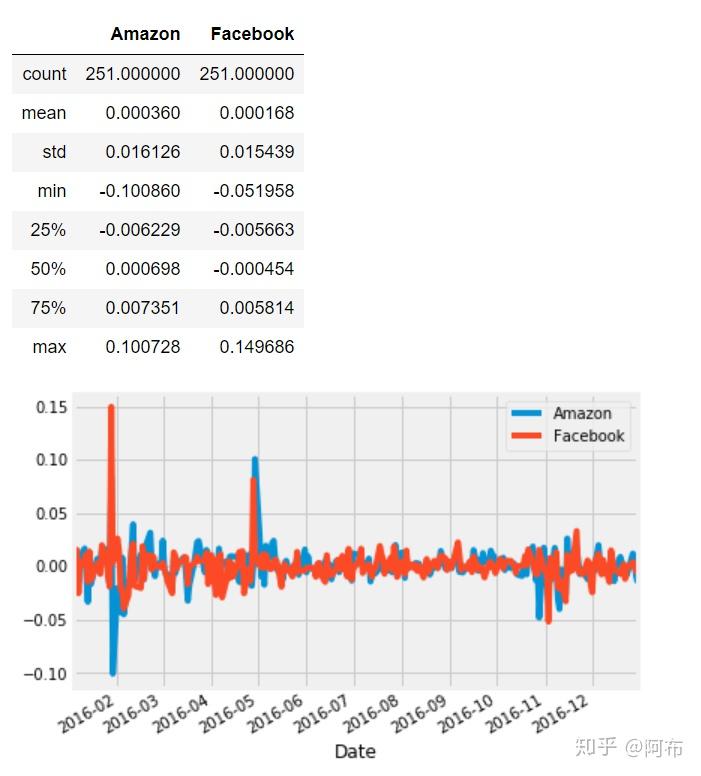Click the 2016-11 x-axis tick label
This screenshot has width=701, height=776.
coord(515,715)
